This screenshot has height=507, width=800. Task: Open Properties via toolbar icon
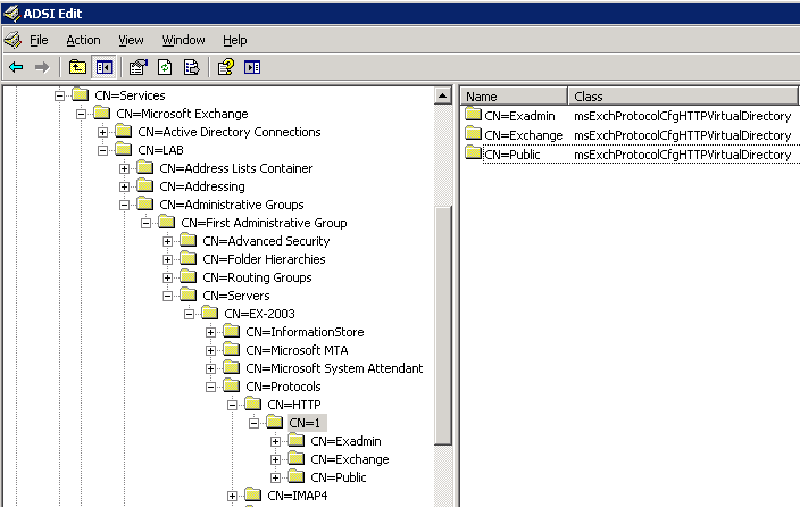[138, 67]
